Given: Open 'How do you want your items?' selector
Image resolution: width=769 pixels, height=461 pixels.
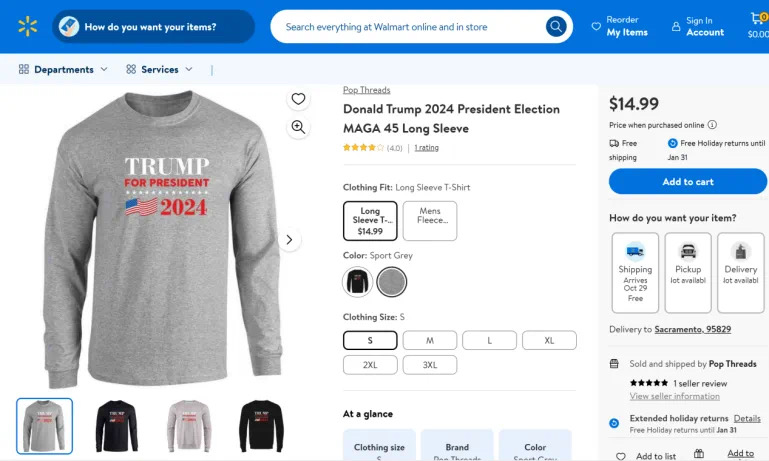Looking at the screenshot, I should [x=153, y=27].
